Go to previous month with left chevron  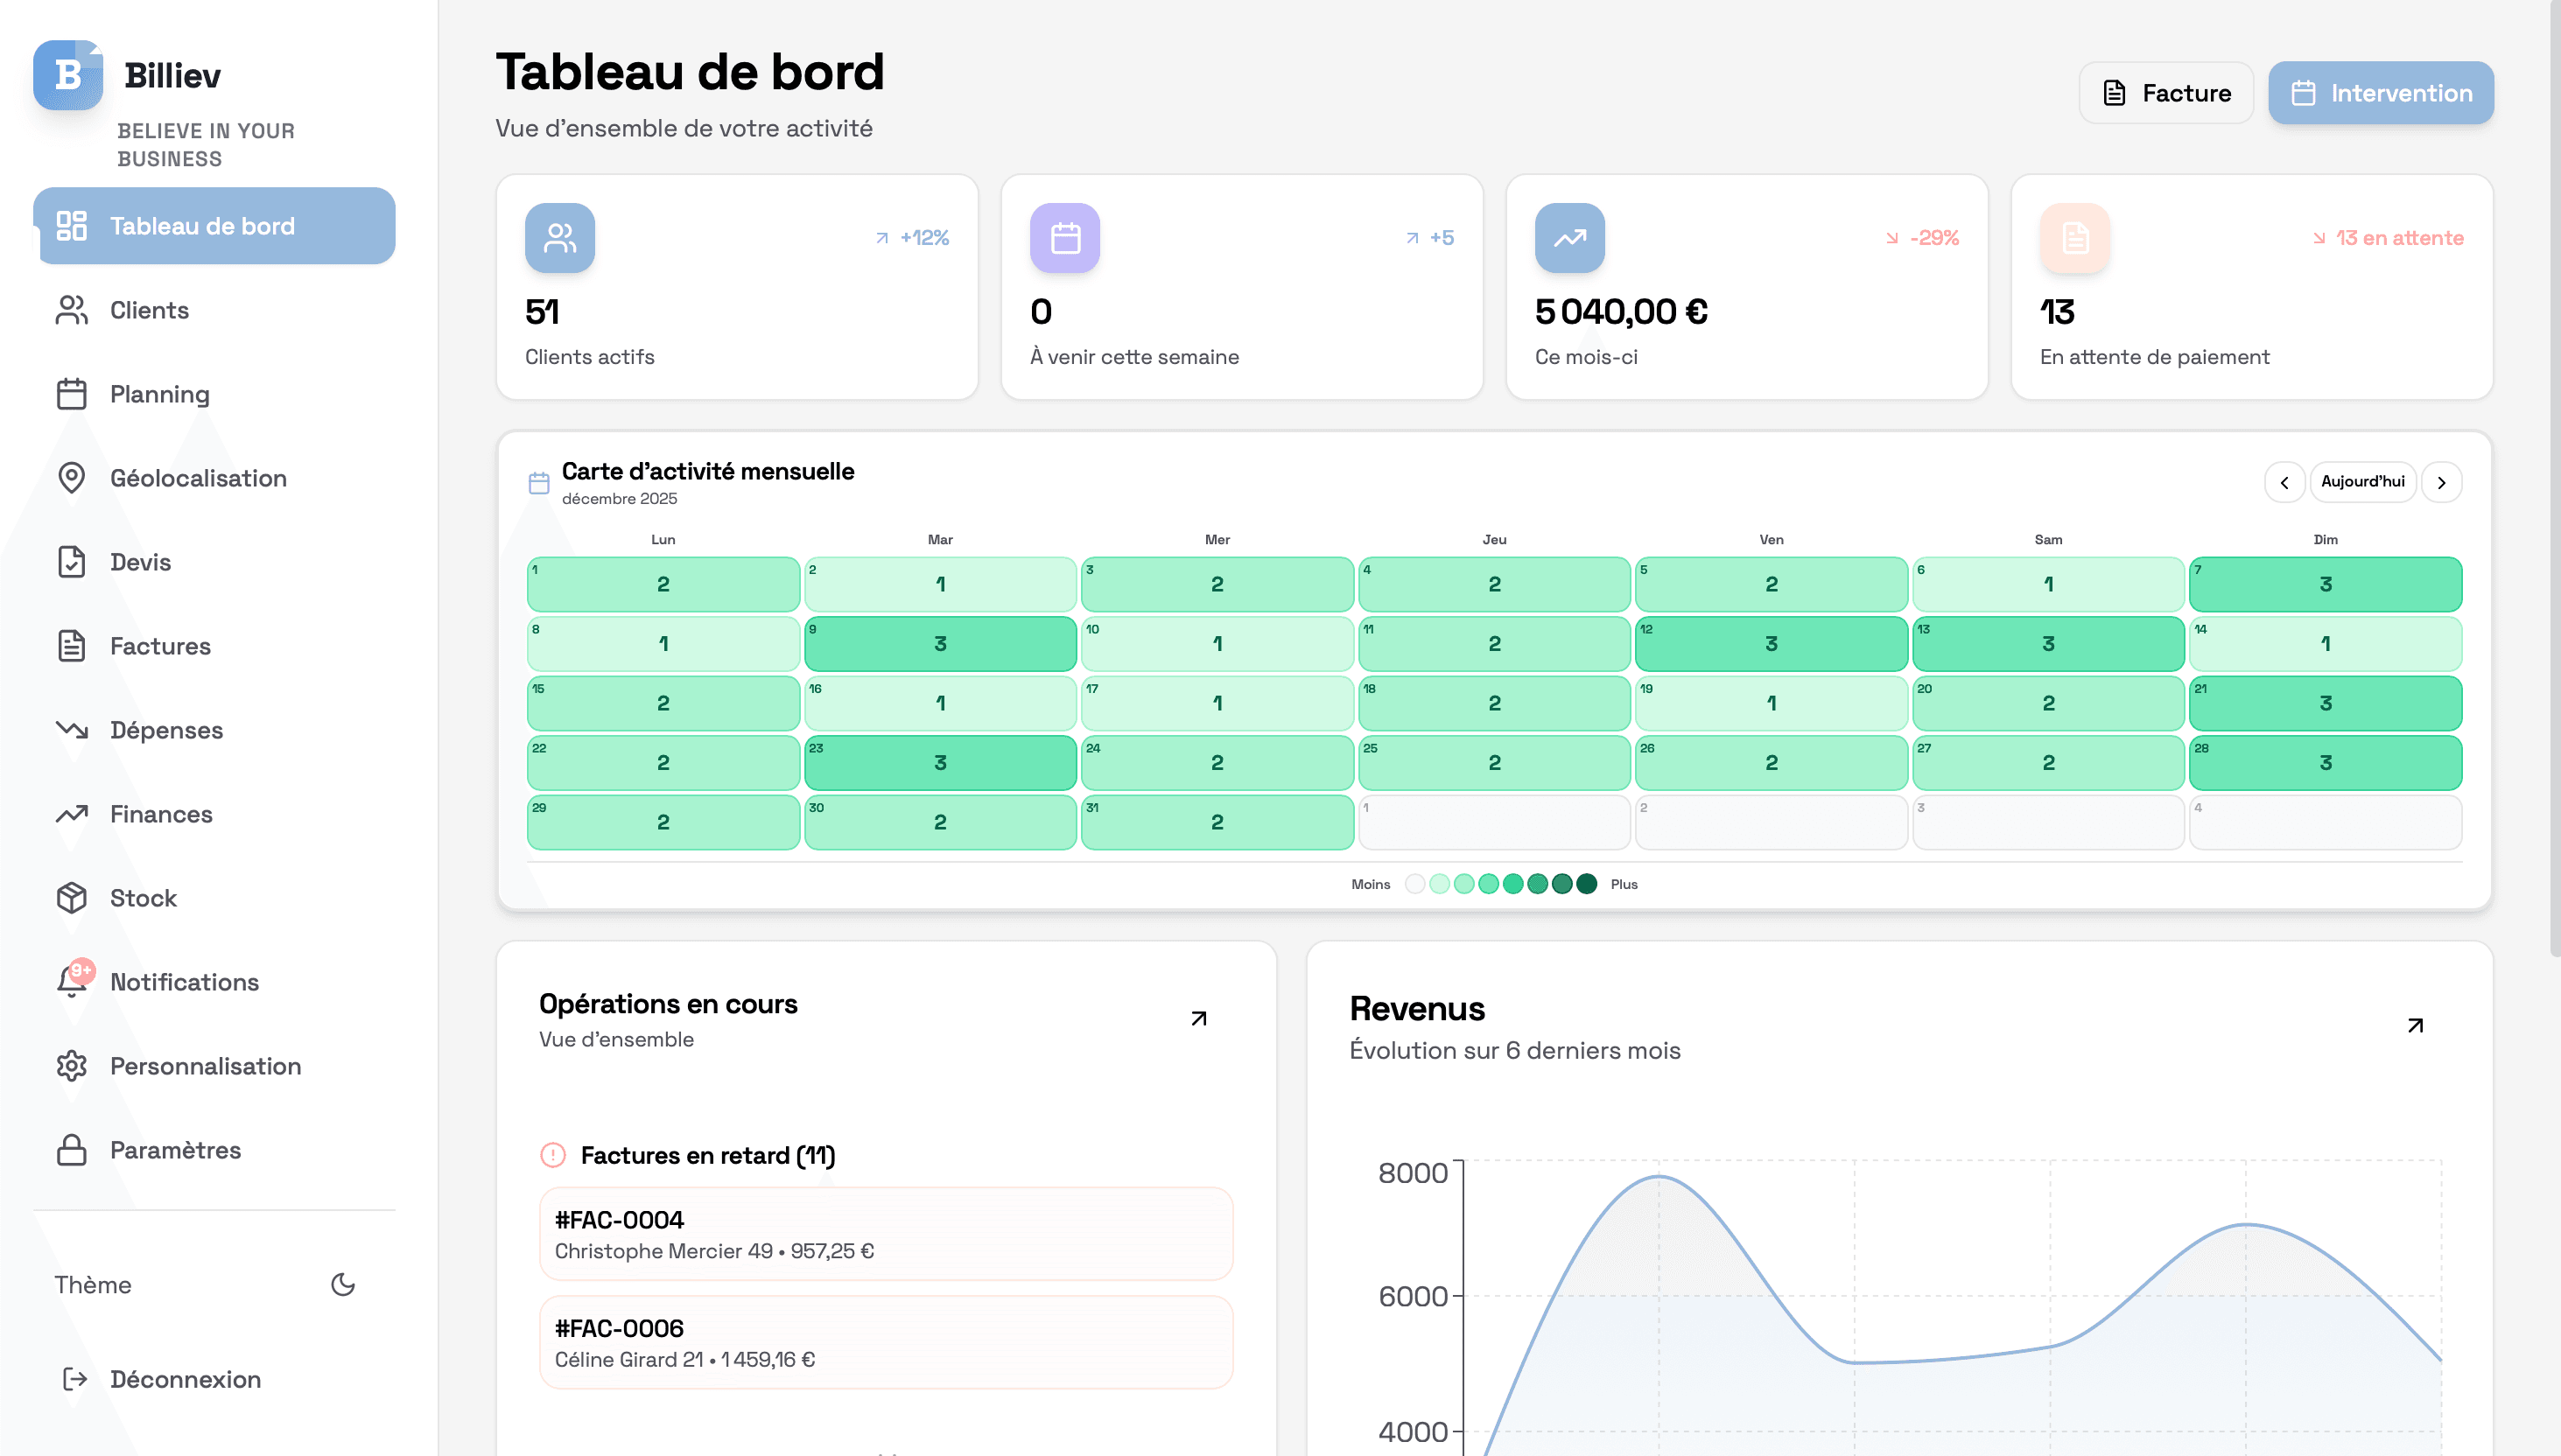pos(2285,482)
